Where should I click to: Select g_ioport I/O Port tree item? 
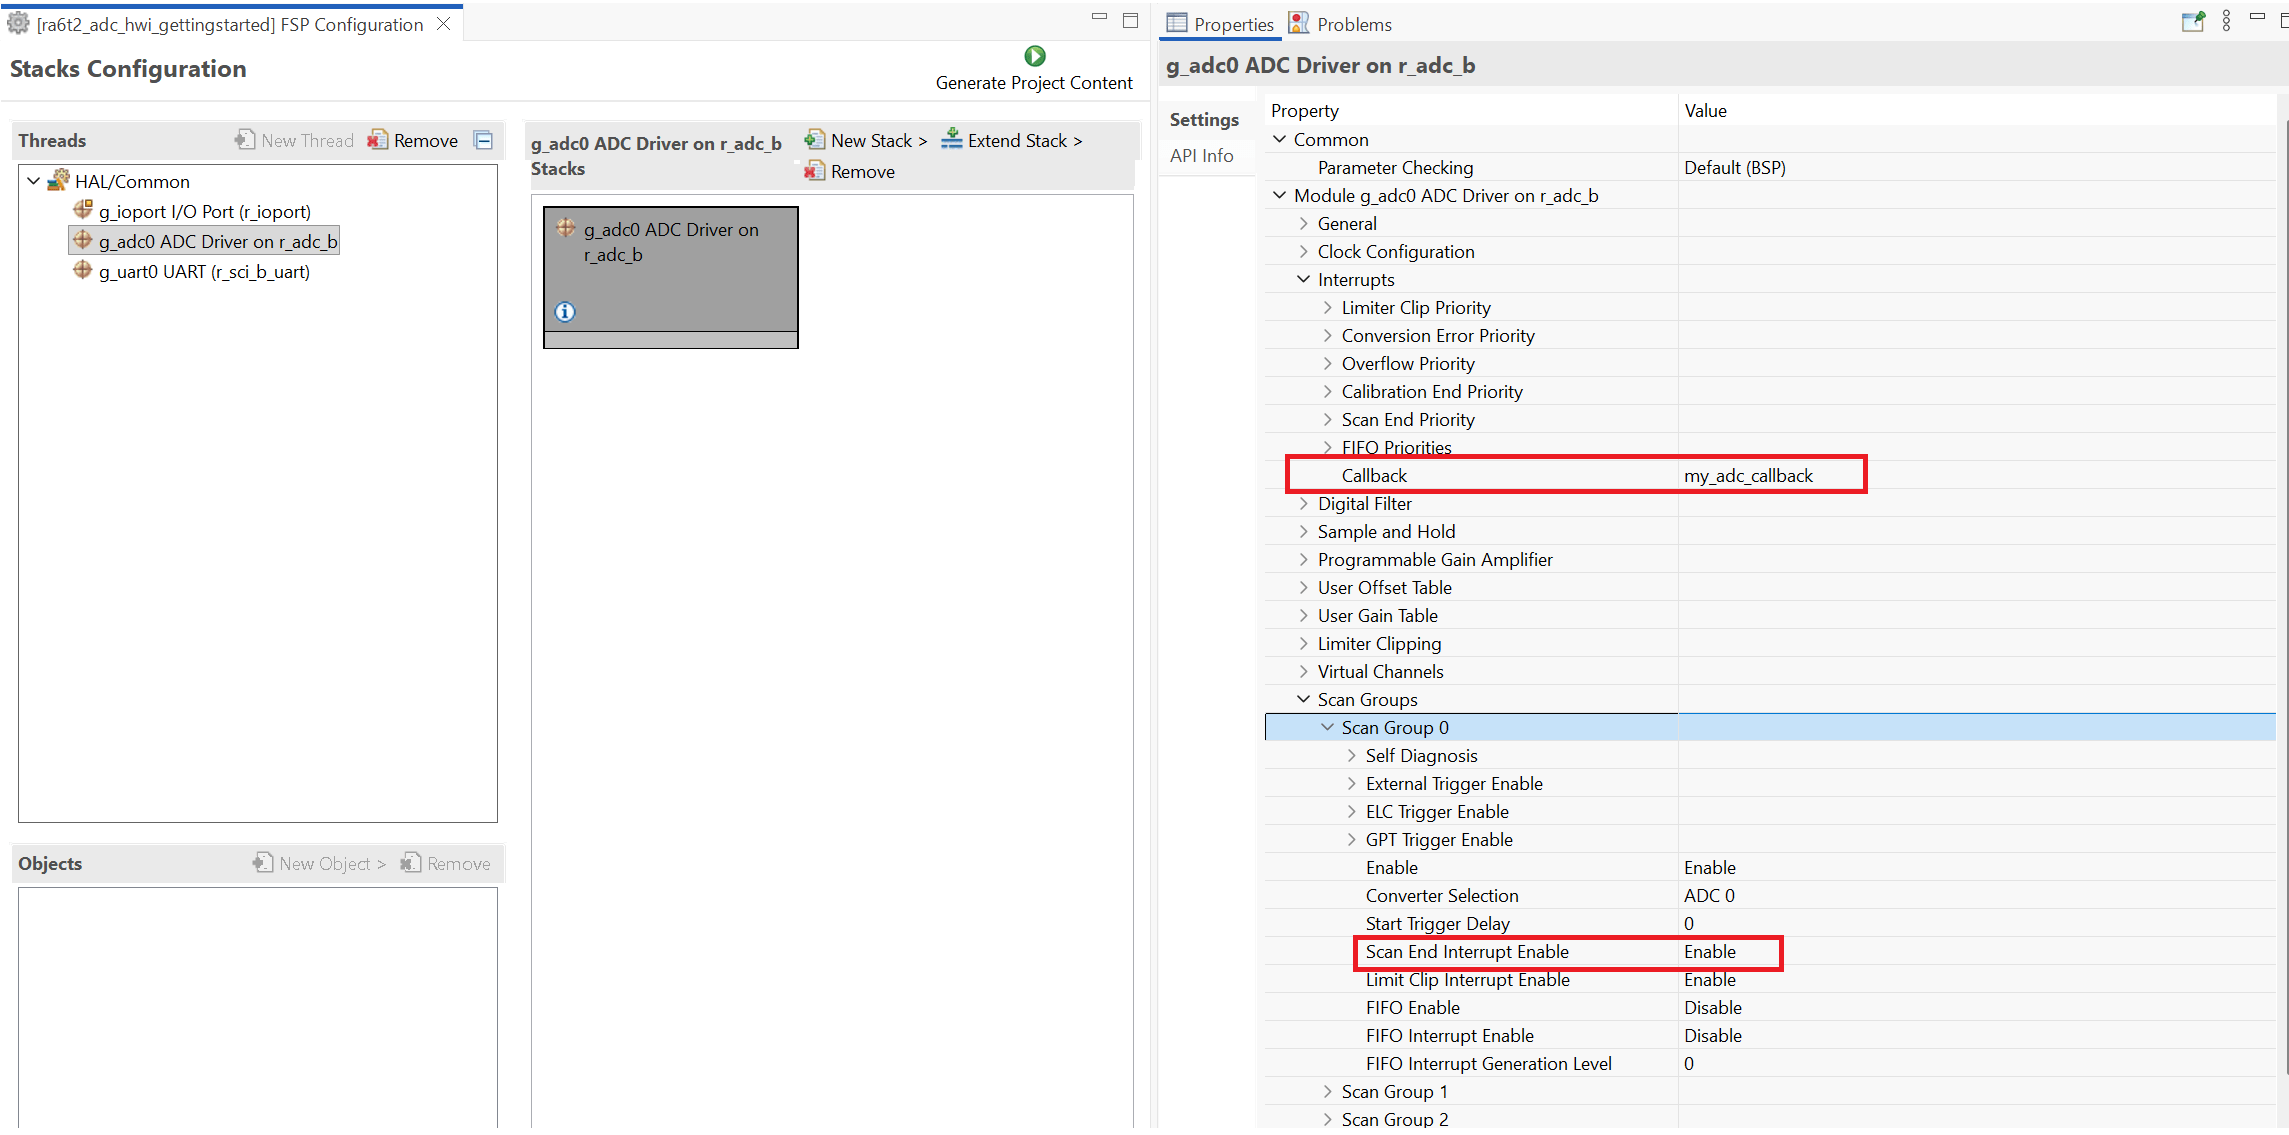coord(204,212)
